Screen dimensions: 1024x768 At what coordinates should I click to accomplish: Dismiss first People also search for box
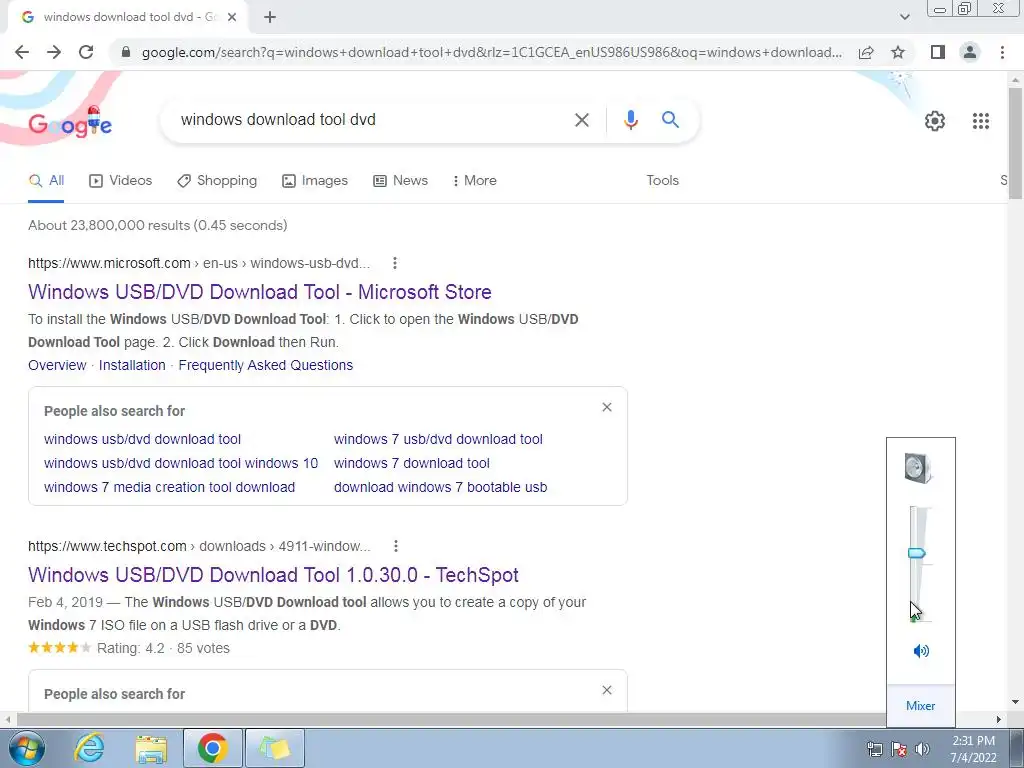(x=607, y=408)
